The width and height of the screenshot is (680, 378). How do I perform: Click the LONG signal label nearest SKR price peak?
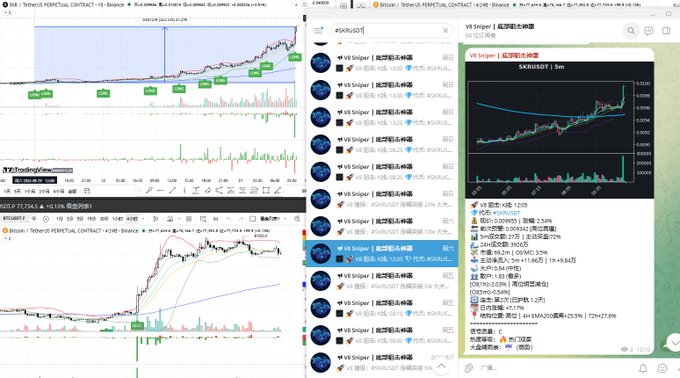(x=295, y=57)
